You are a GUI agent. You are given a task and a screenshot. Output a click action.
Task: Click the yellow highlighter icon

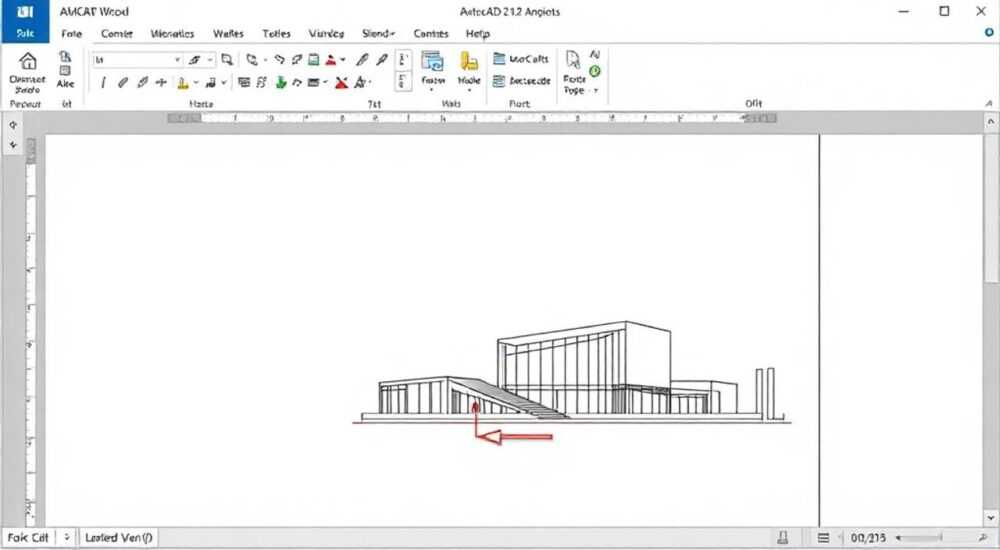tap(182, 82)
